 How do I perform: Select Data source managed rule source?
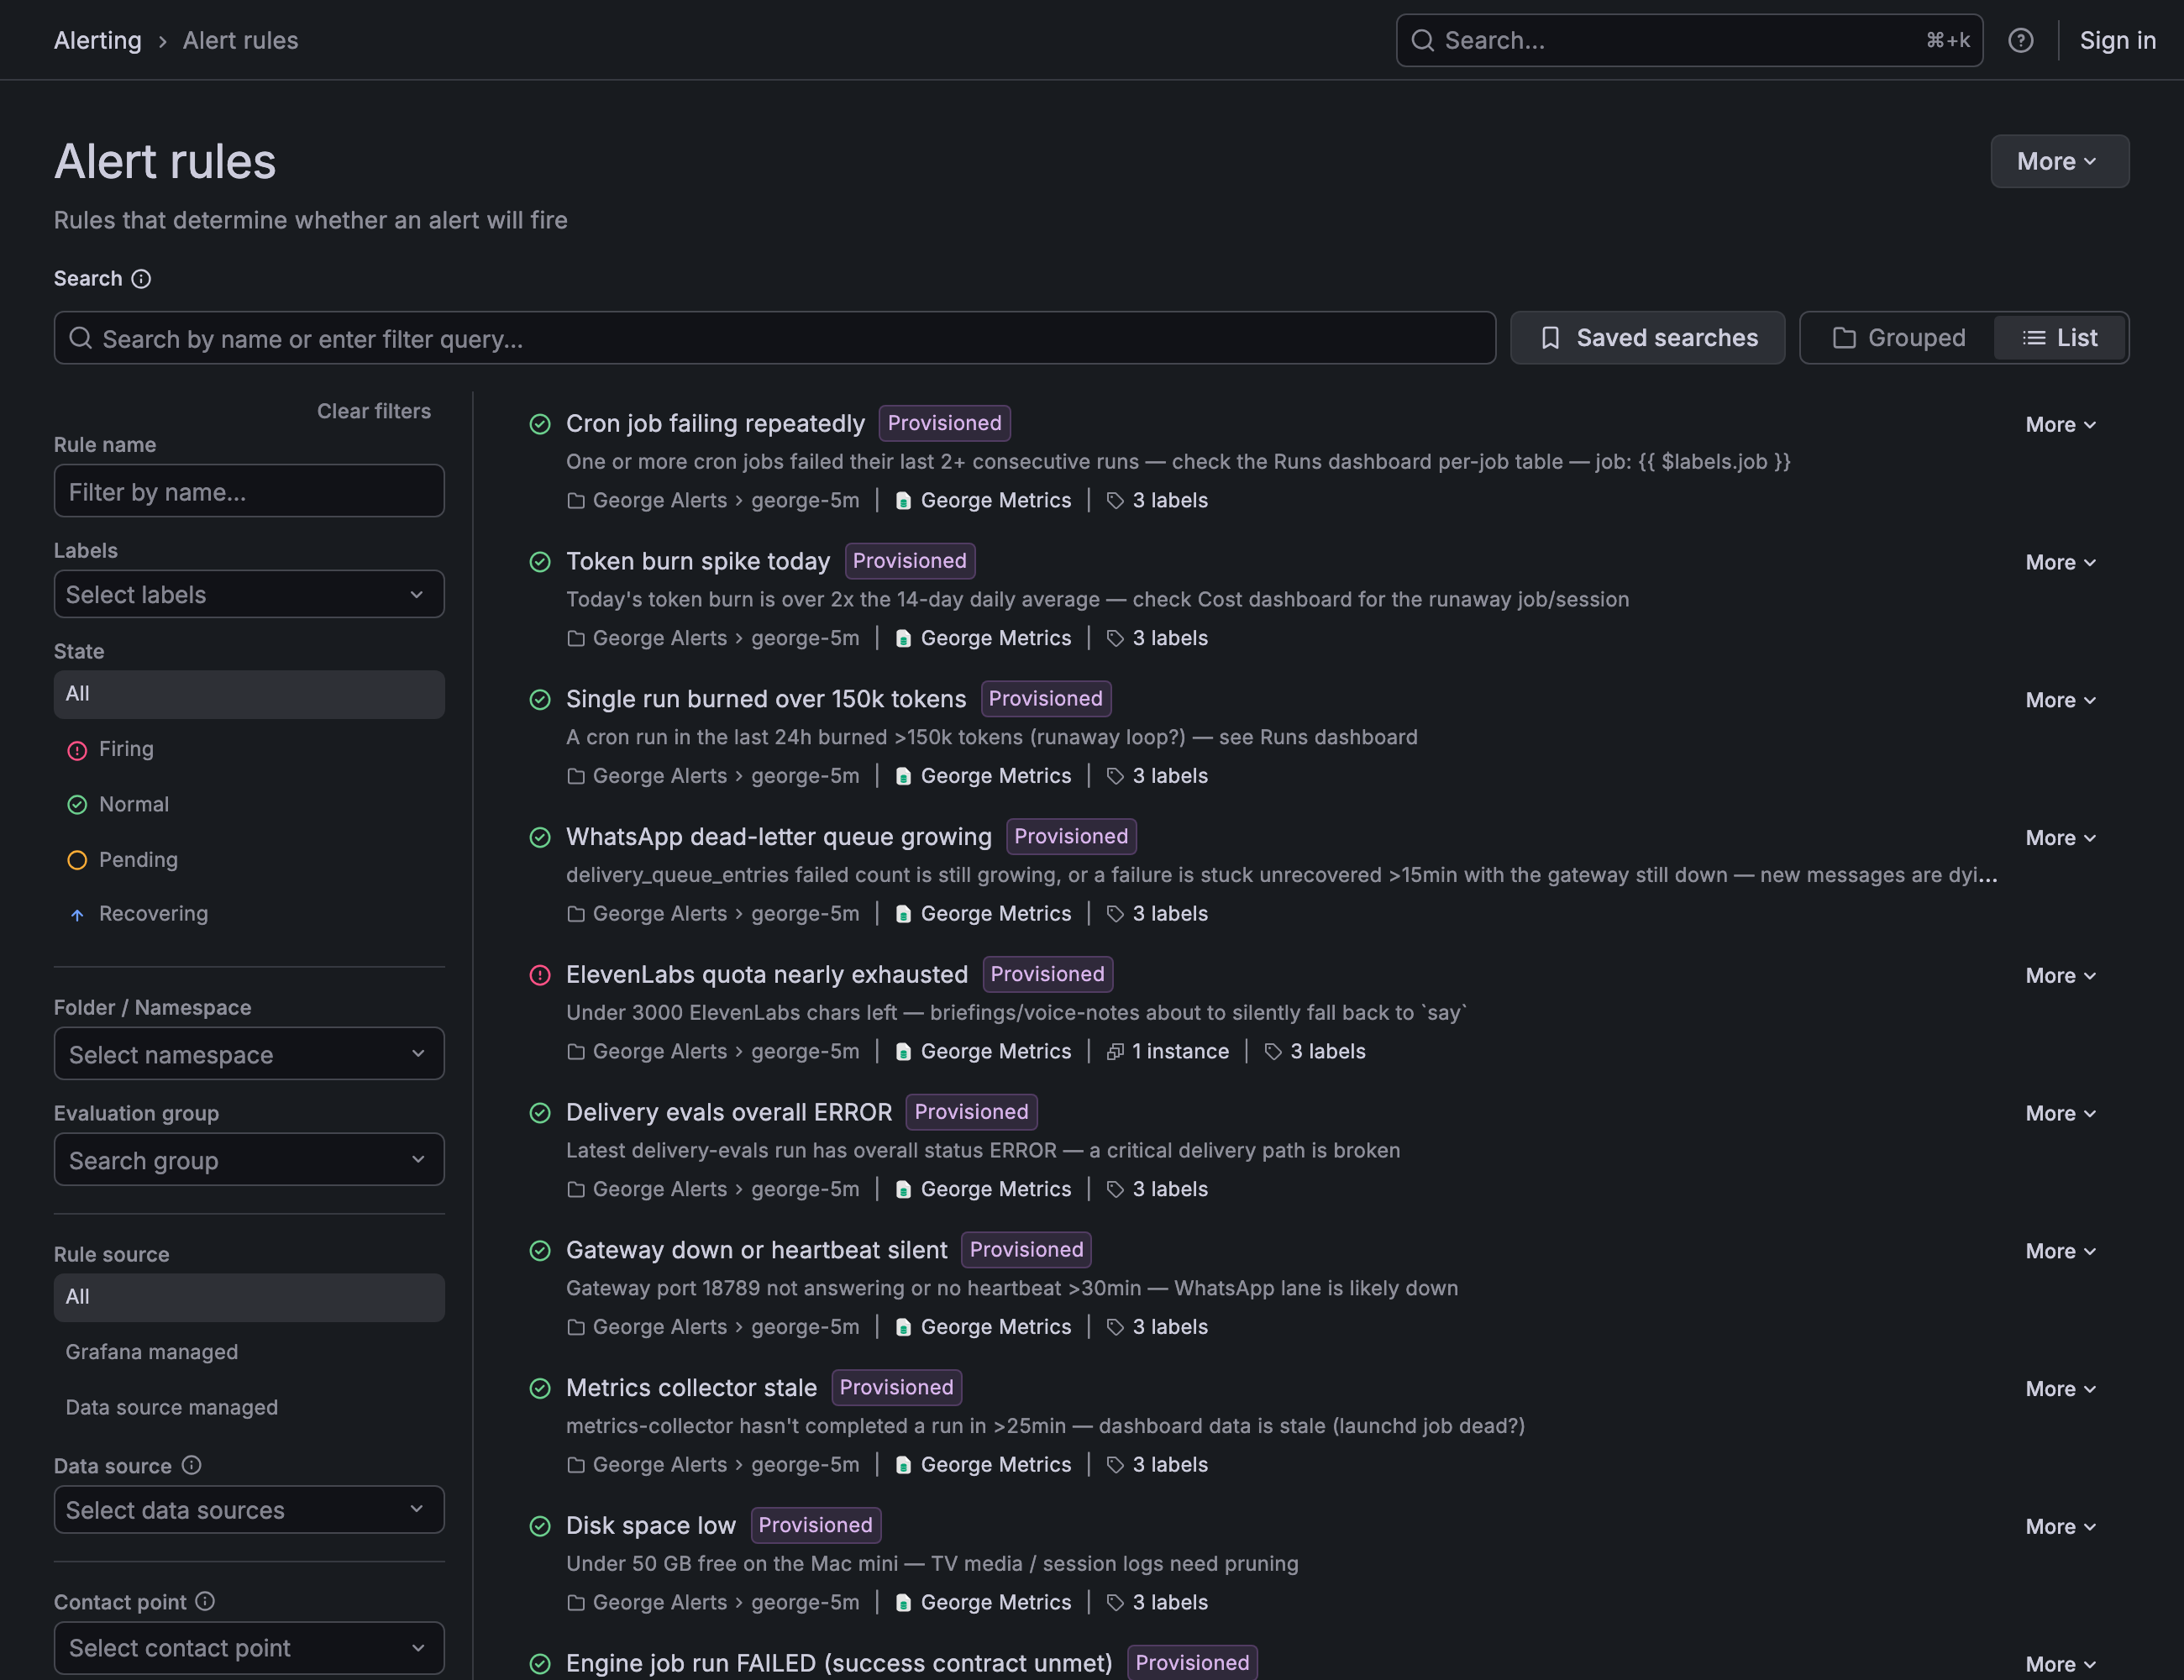(x=249, y=1407)
